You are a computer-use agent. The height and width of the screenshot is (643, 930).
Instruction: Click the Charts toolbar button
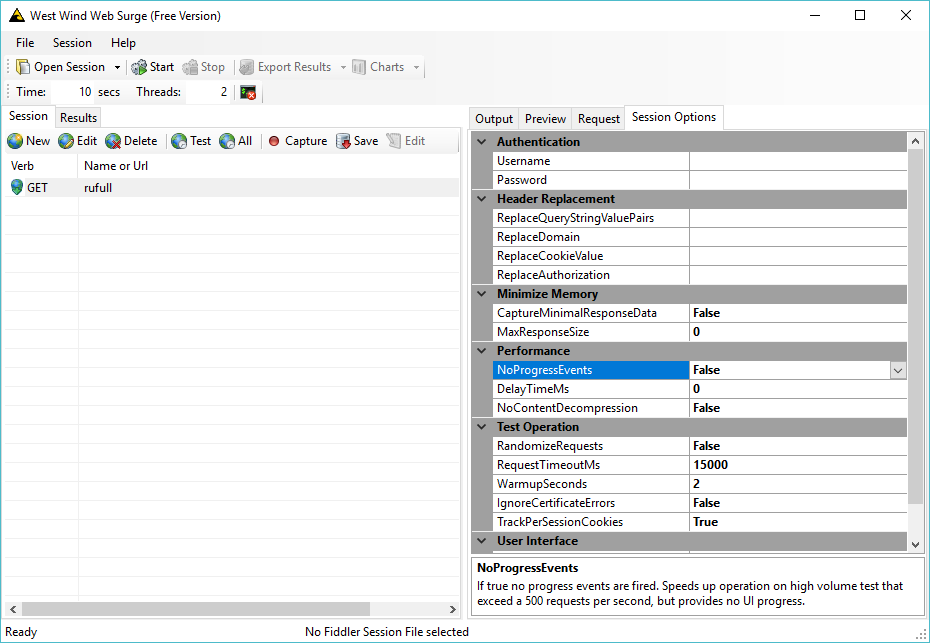pyautogui.click(x=378, y=67)
